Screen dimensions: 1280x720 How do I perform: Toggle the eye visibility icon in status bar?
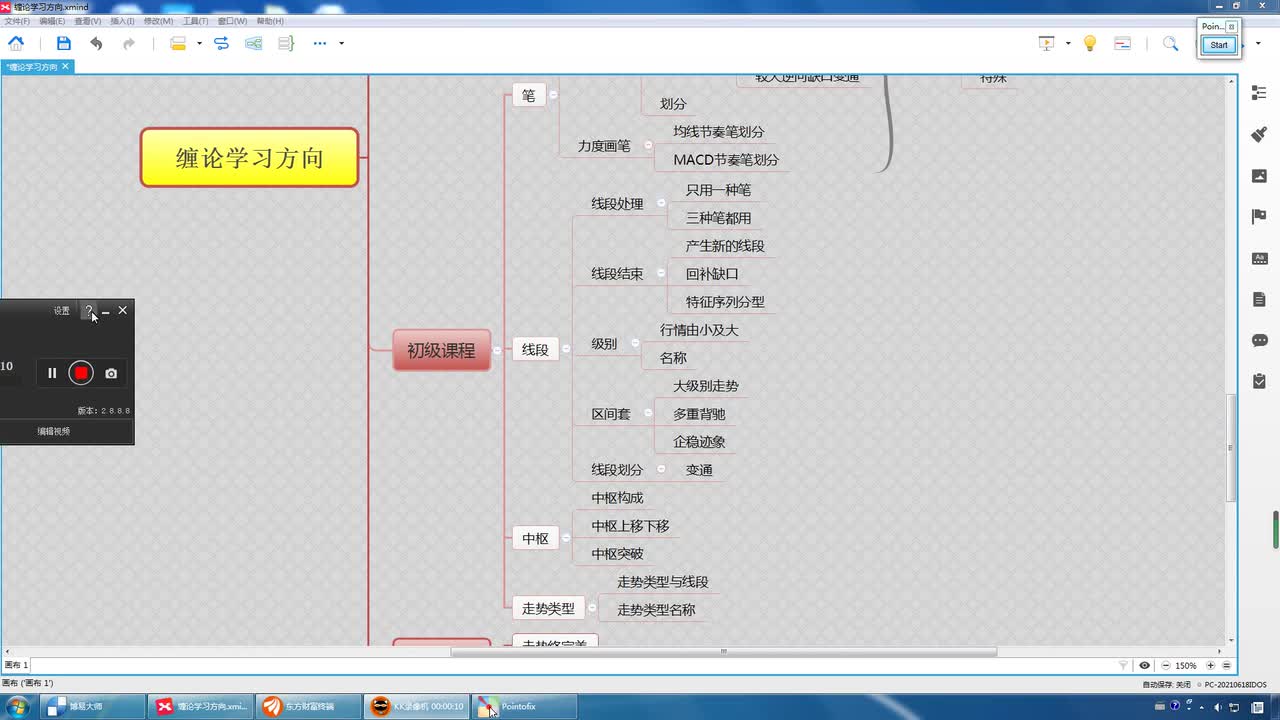1145,665
